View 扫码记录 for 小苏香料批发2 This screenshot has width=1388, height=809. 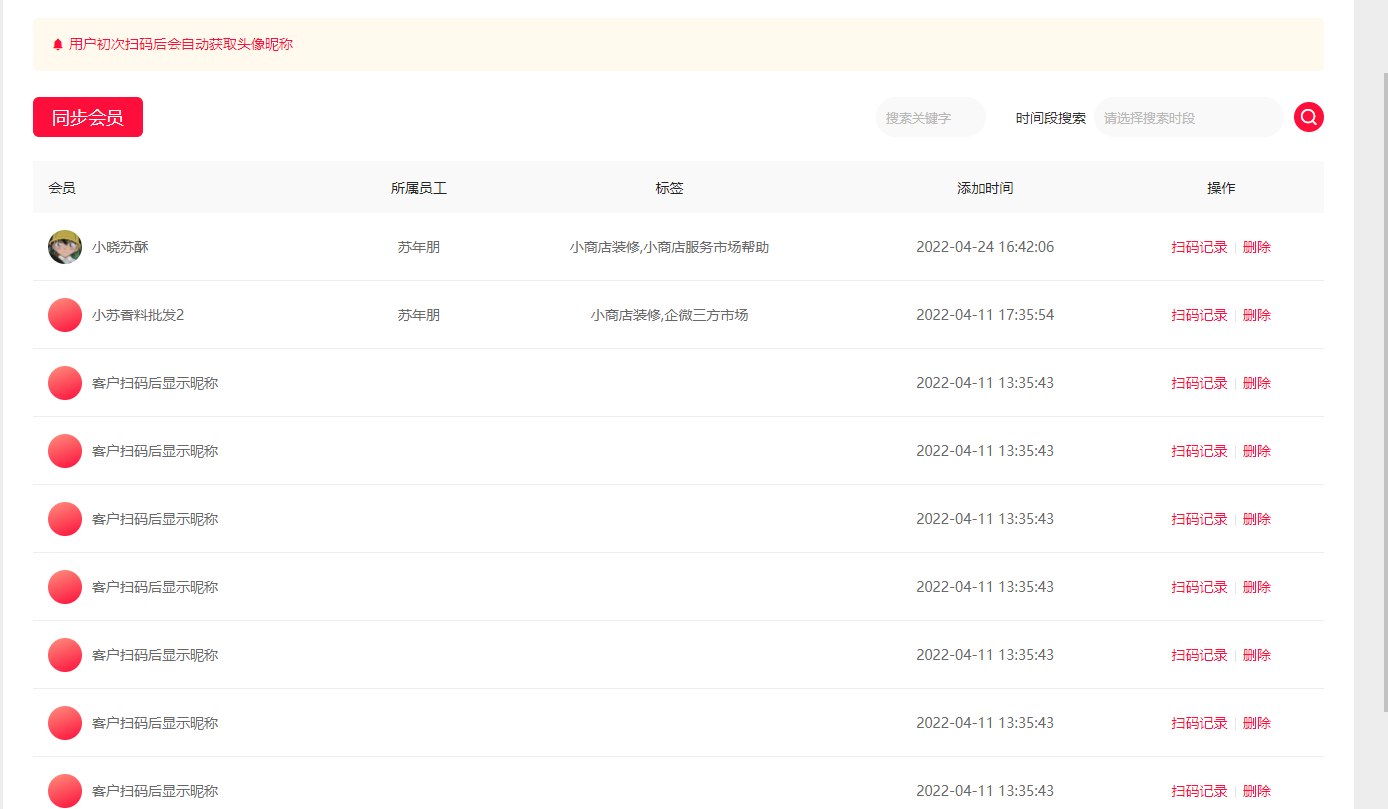pos(1199,315)
